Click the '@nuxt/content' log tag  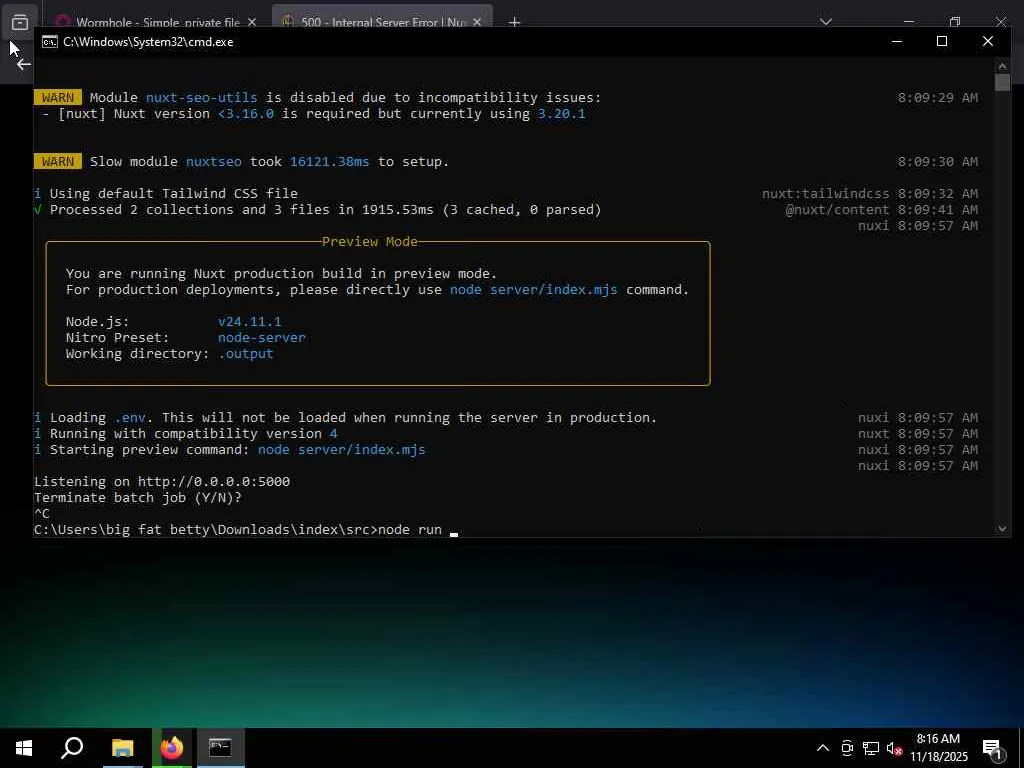837,209
